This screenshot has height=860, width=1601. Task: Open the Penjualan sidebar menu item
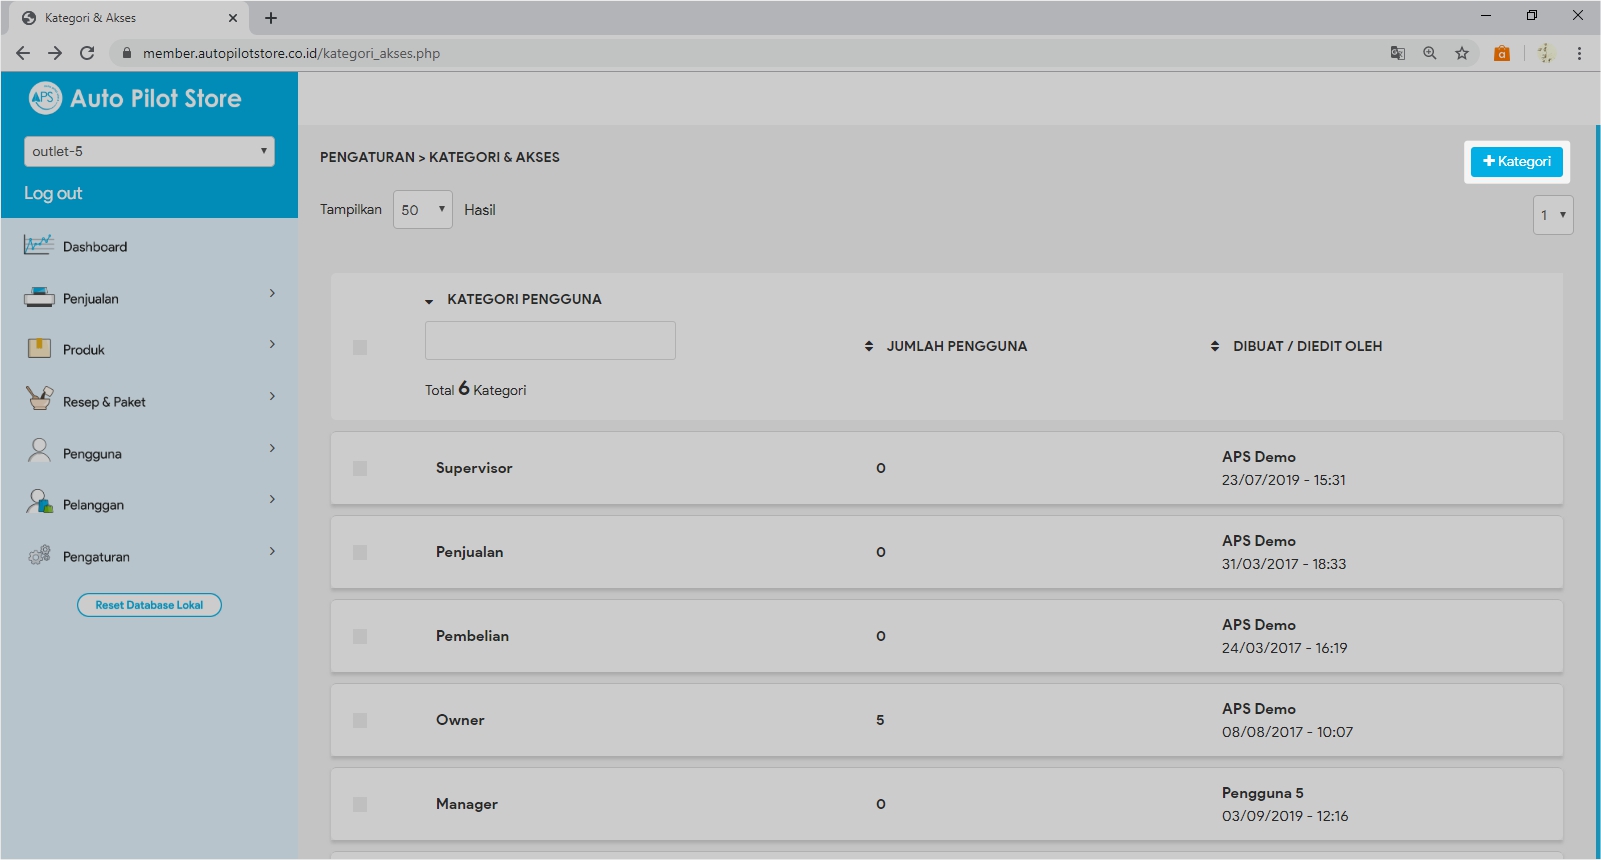point(91,299)
